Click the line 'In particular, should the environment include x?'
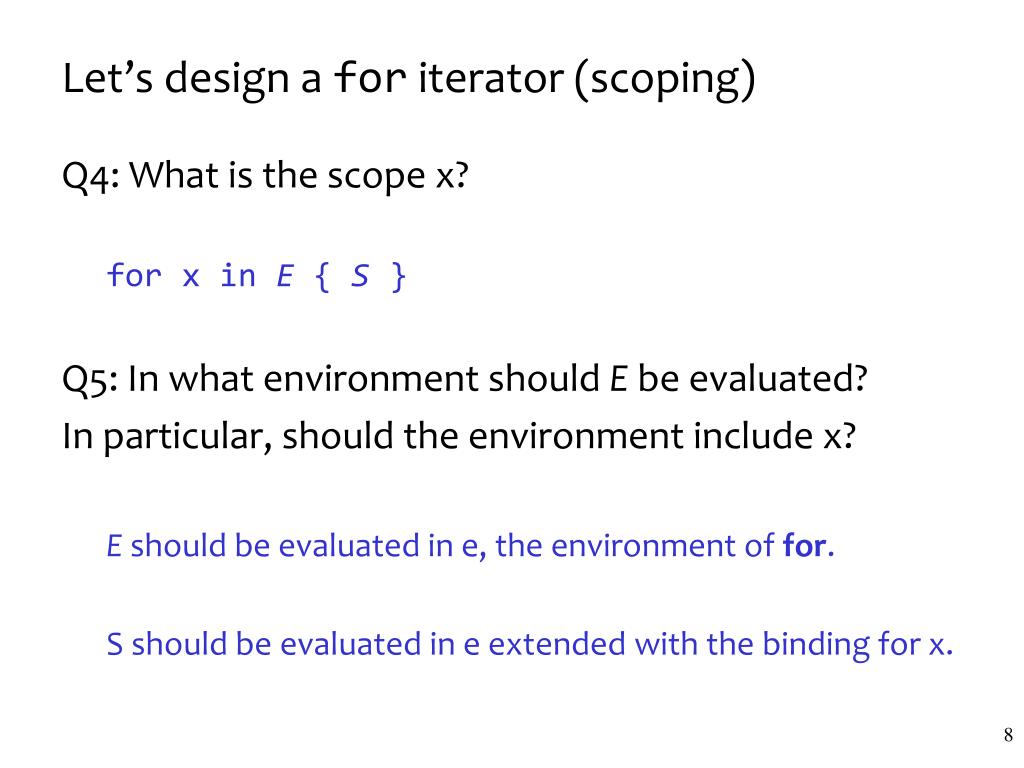This screenshot has height=768, width=1024. point(458,436)
